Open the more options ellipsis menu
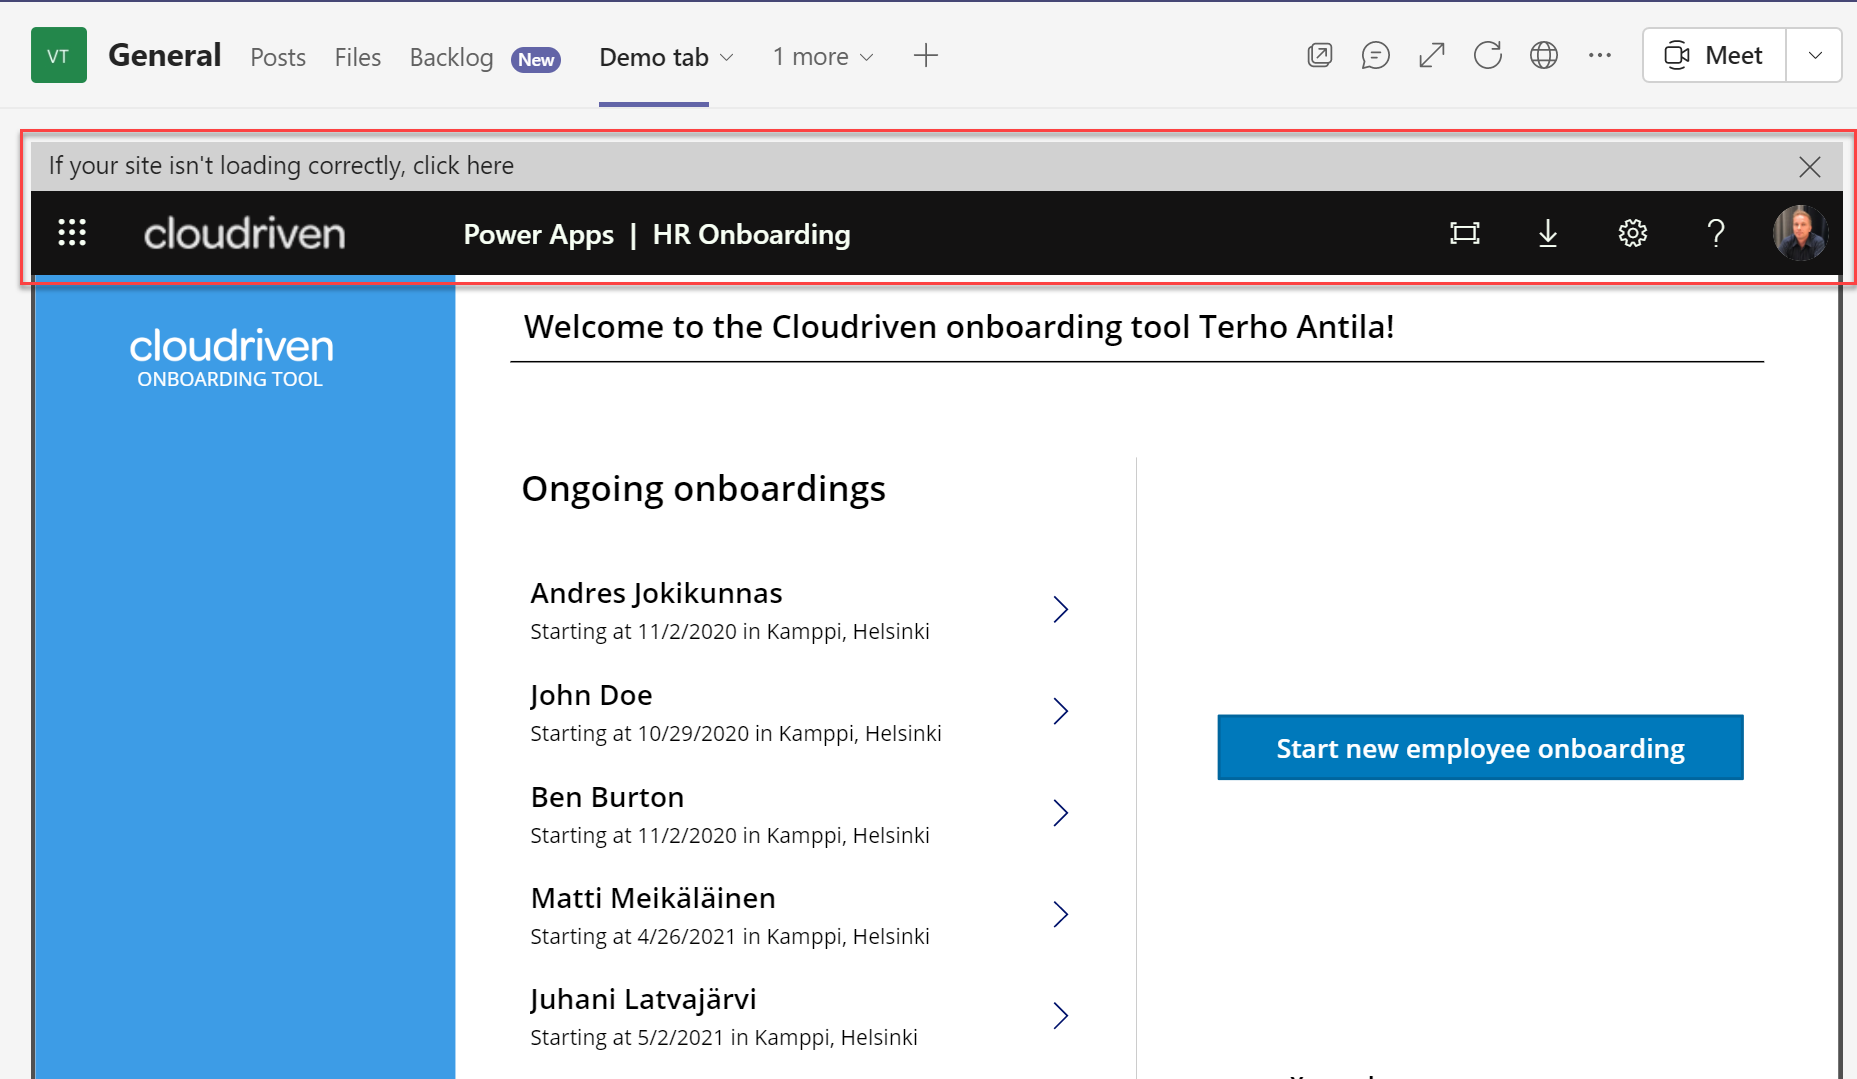1857x1079 pixels. 1600,56
